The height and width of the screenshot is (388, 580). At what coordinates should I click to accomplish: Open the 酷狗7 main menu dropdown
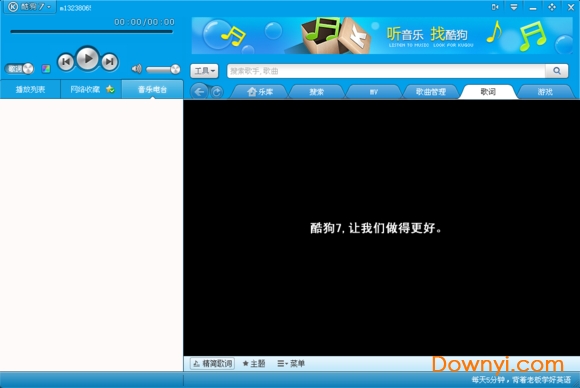pos(30,7)
